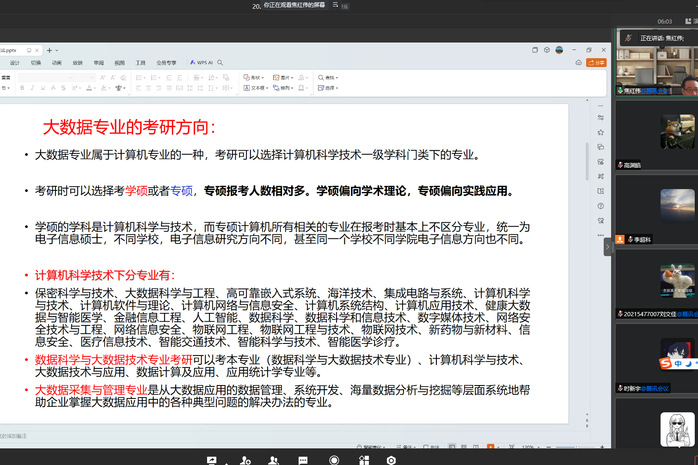Toggle underline formatting in ribbon
This screenshot has height=465, width=698.
43,88
